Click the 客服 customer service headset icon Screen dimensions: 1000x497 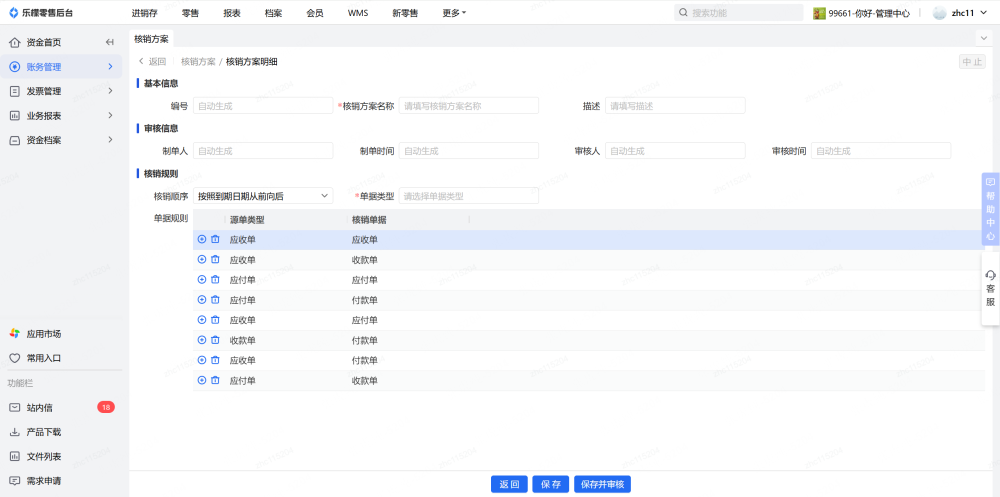990,275
